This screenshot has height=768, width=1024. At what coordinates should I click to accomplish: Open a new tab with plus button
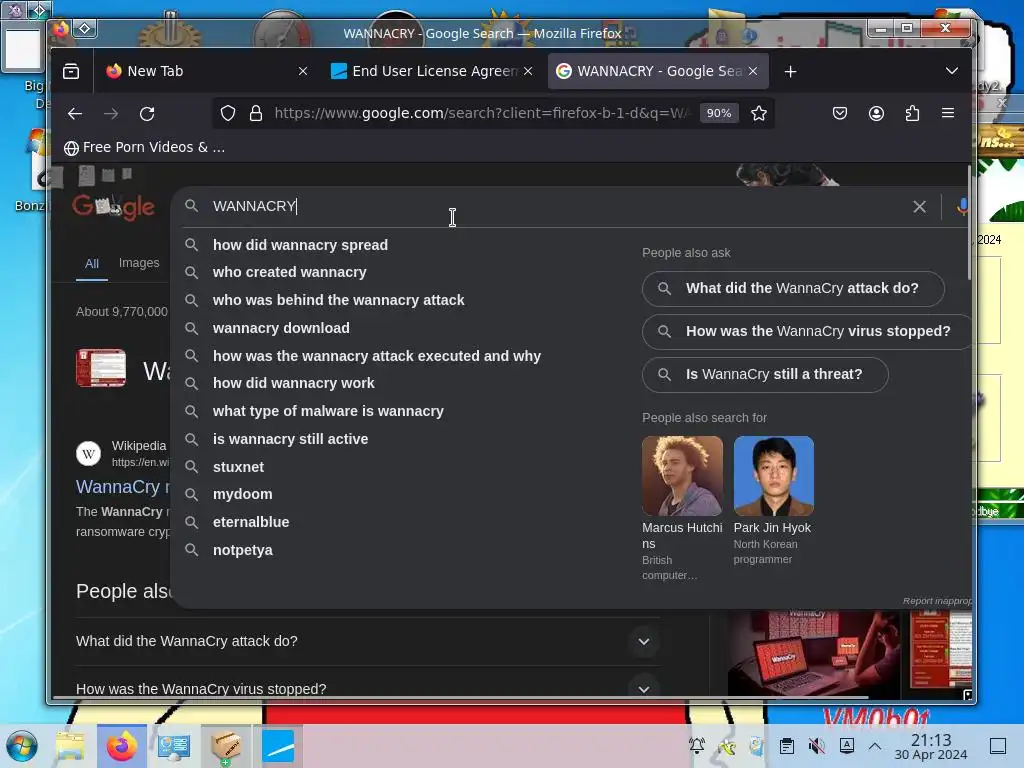point(790,71)
